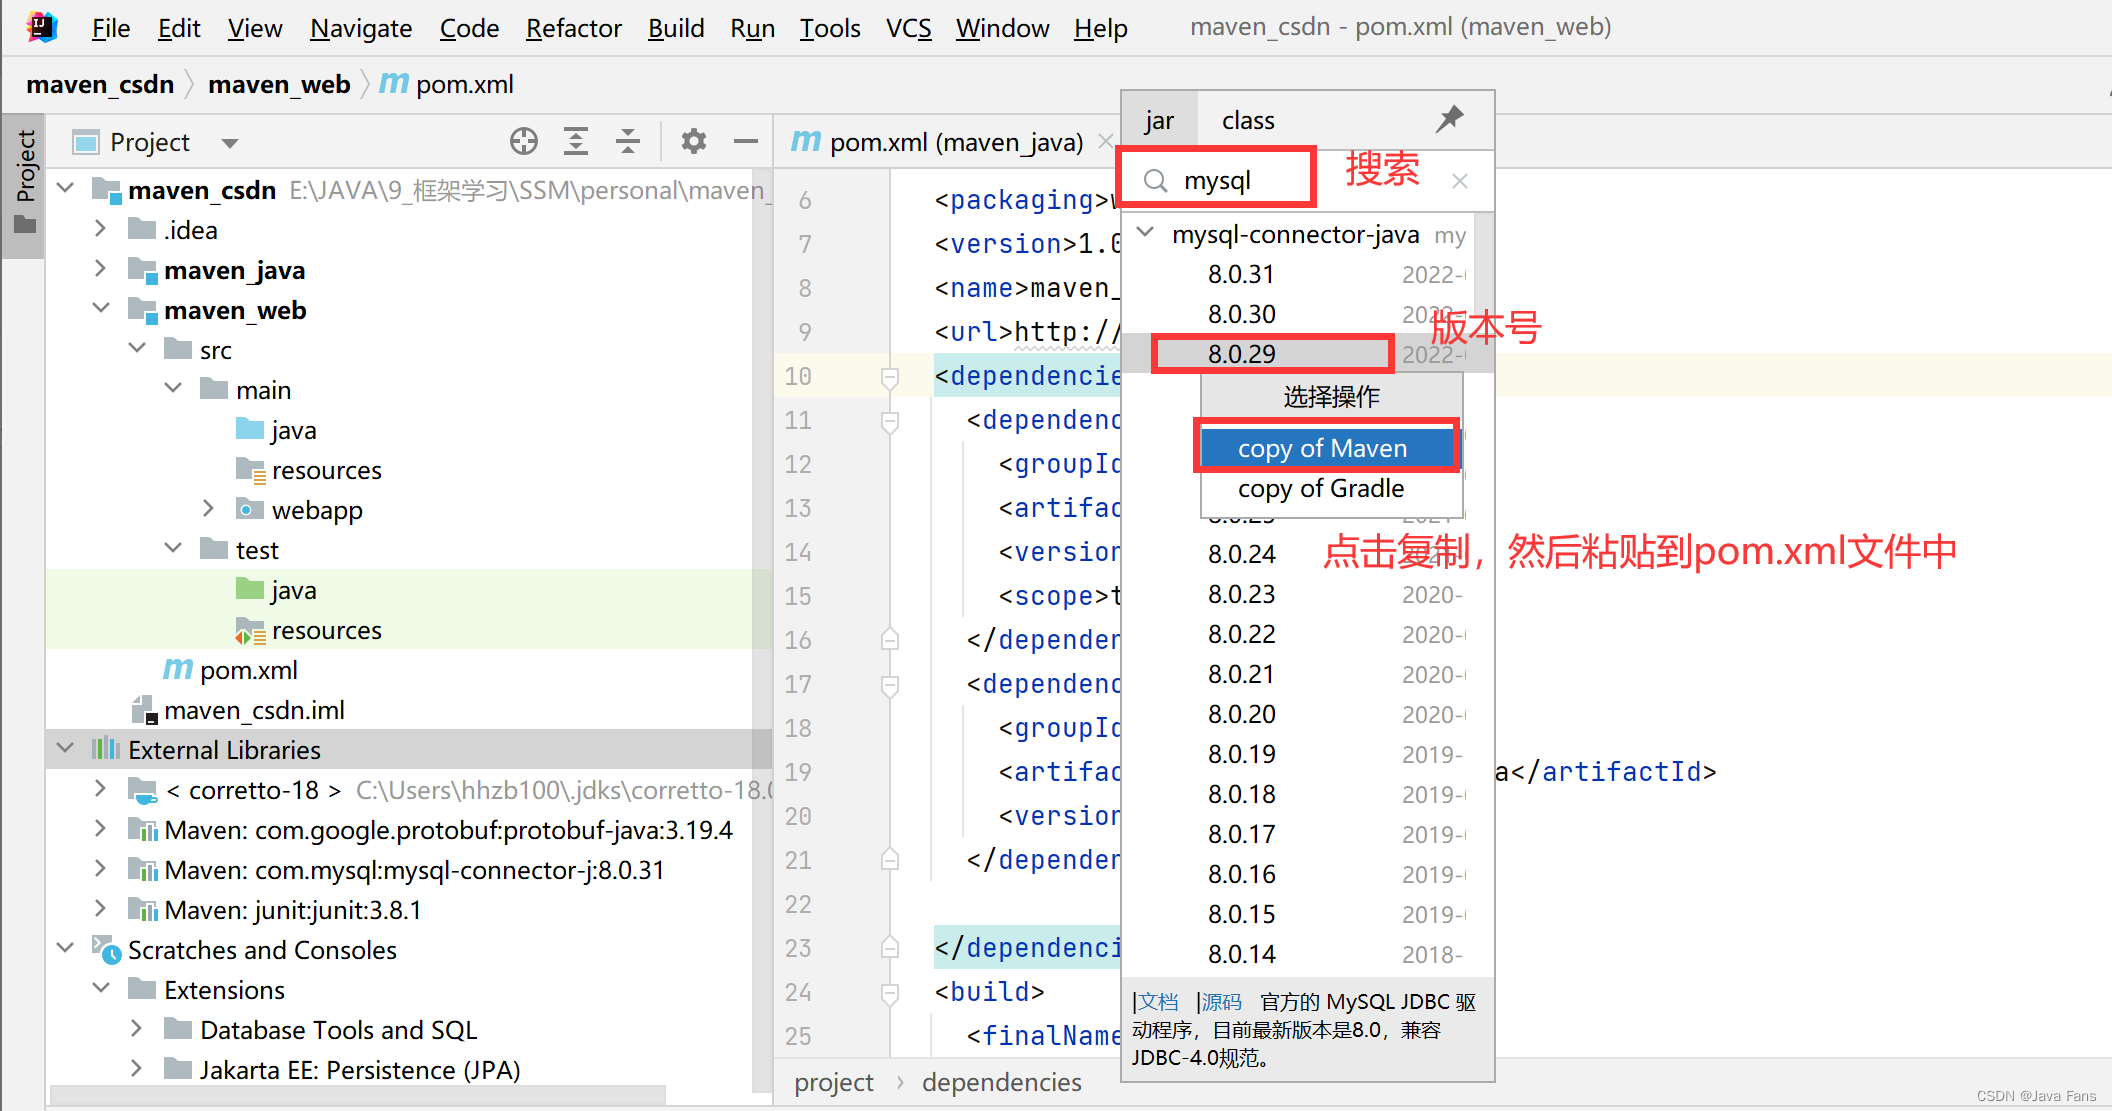
Task: Click the fold marker on line 24
Action: [x=889, y=993]
